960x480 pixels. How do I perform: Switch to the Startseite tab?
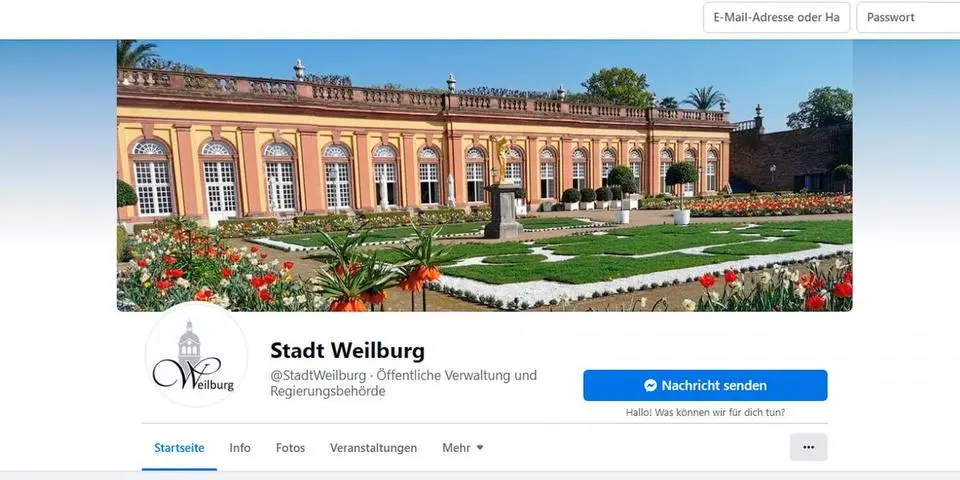[179, 448]
